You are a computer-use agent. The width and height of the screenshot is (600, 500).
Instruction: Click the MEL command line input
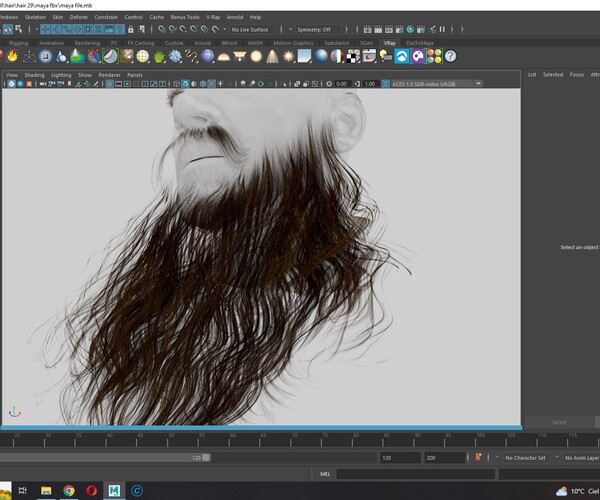click(416, 474)
